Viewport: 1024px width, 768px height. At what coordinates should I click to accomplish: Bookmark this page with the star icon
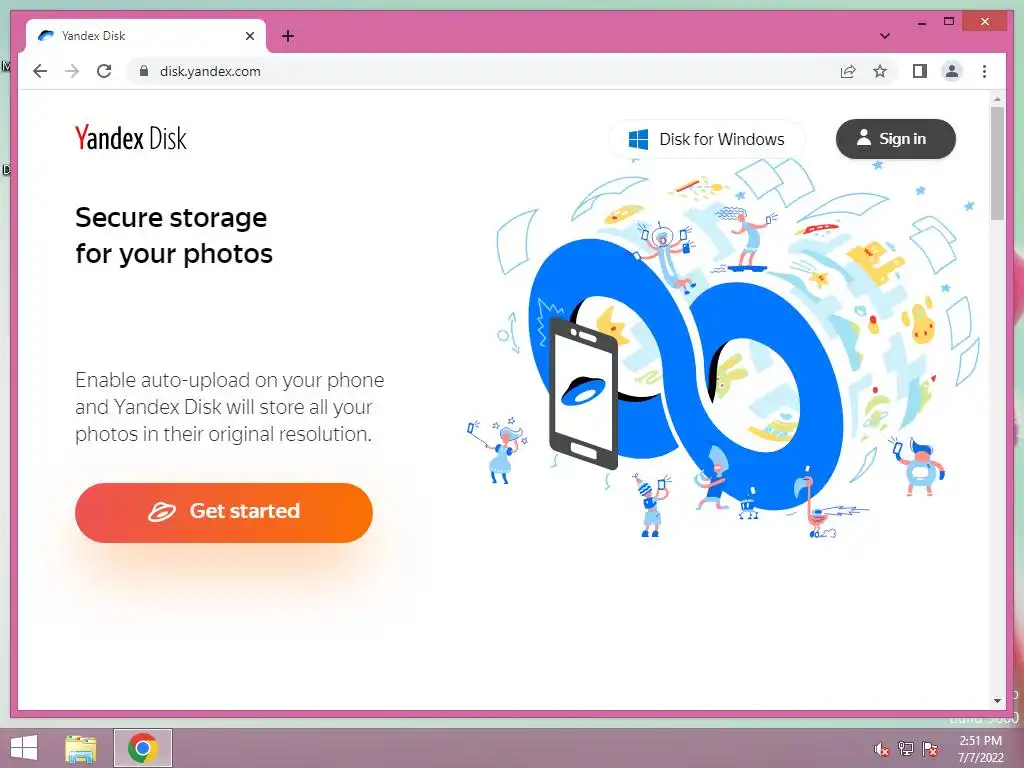880,71
